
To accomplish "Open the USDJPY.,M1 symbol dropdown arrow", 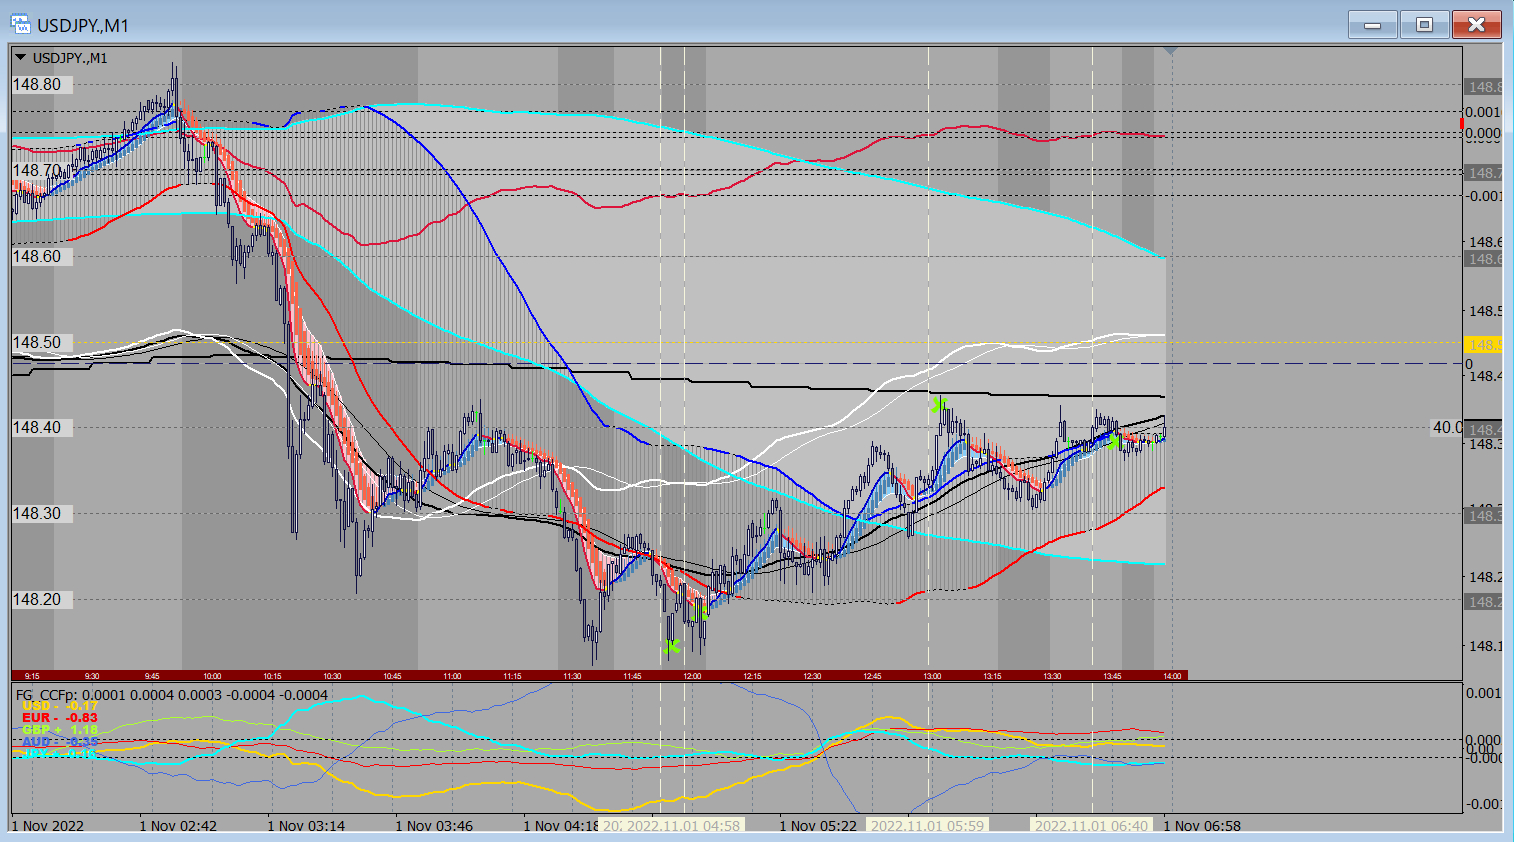I will [x=20, y=58].
